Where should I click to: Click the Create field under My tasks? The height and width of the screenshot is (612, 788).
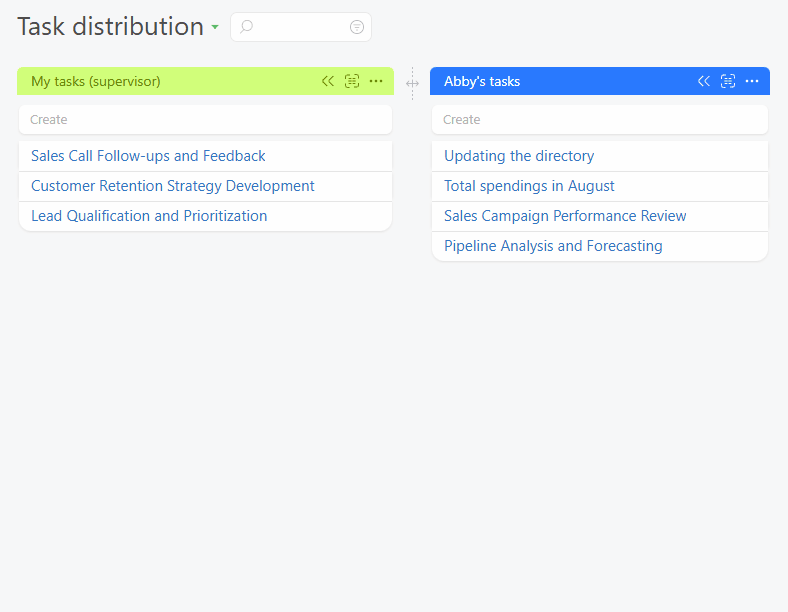tap(205, 120)
